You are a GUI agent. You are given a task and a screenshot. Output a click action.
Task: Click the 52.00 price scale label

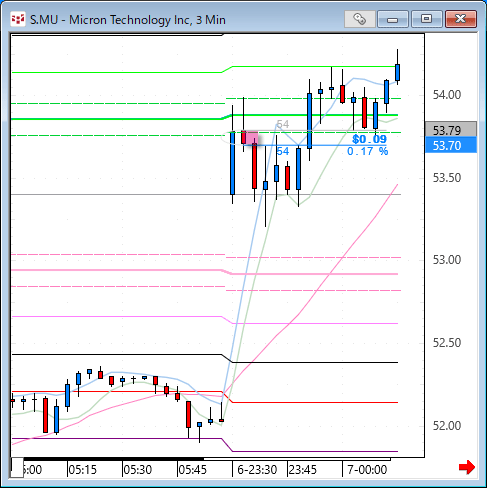pos(447,426)
